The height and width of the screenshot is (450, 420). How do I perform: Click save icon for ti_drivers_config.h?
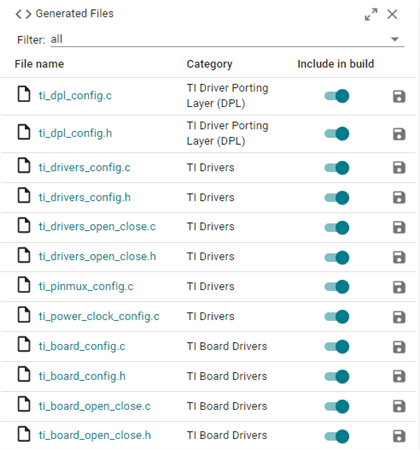[x=399, y=197]
